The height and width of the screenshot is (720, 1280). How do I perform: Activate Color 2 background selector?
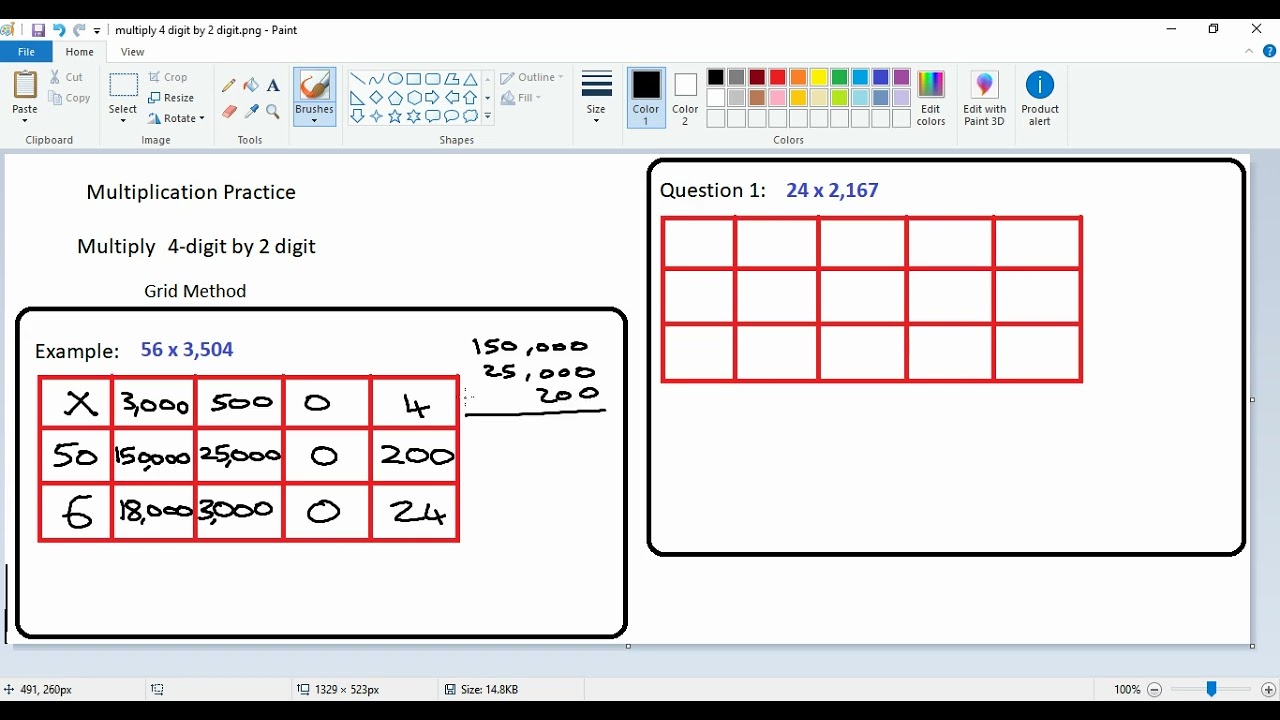tap(685, 98)
